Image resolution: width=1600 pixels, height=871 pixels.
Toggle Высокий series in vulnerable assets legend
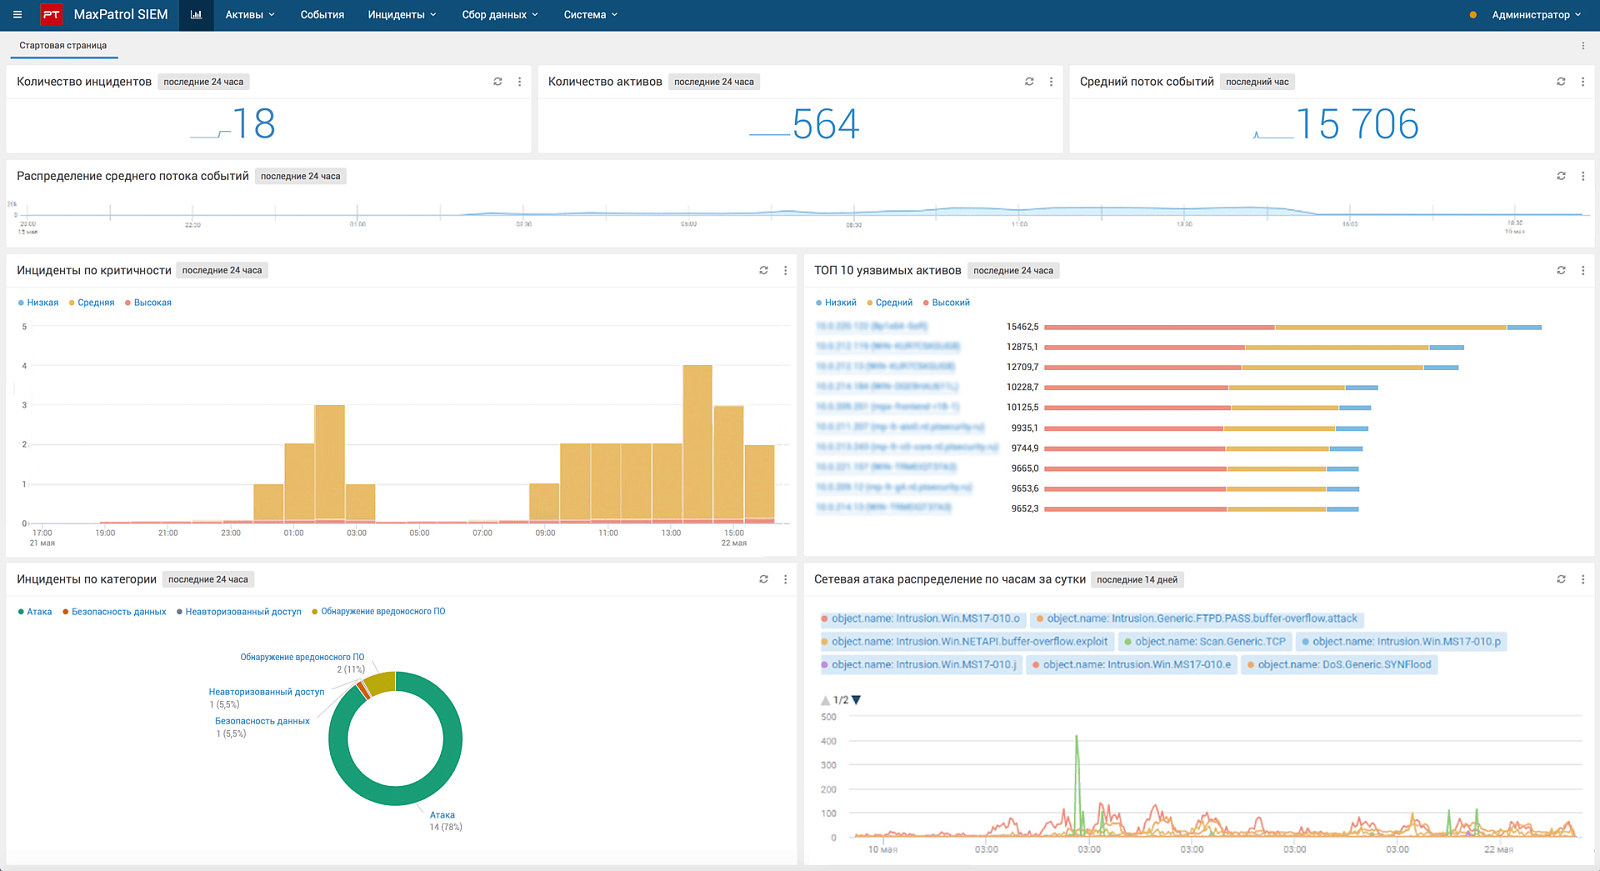(946, 303)
